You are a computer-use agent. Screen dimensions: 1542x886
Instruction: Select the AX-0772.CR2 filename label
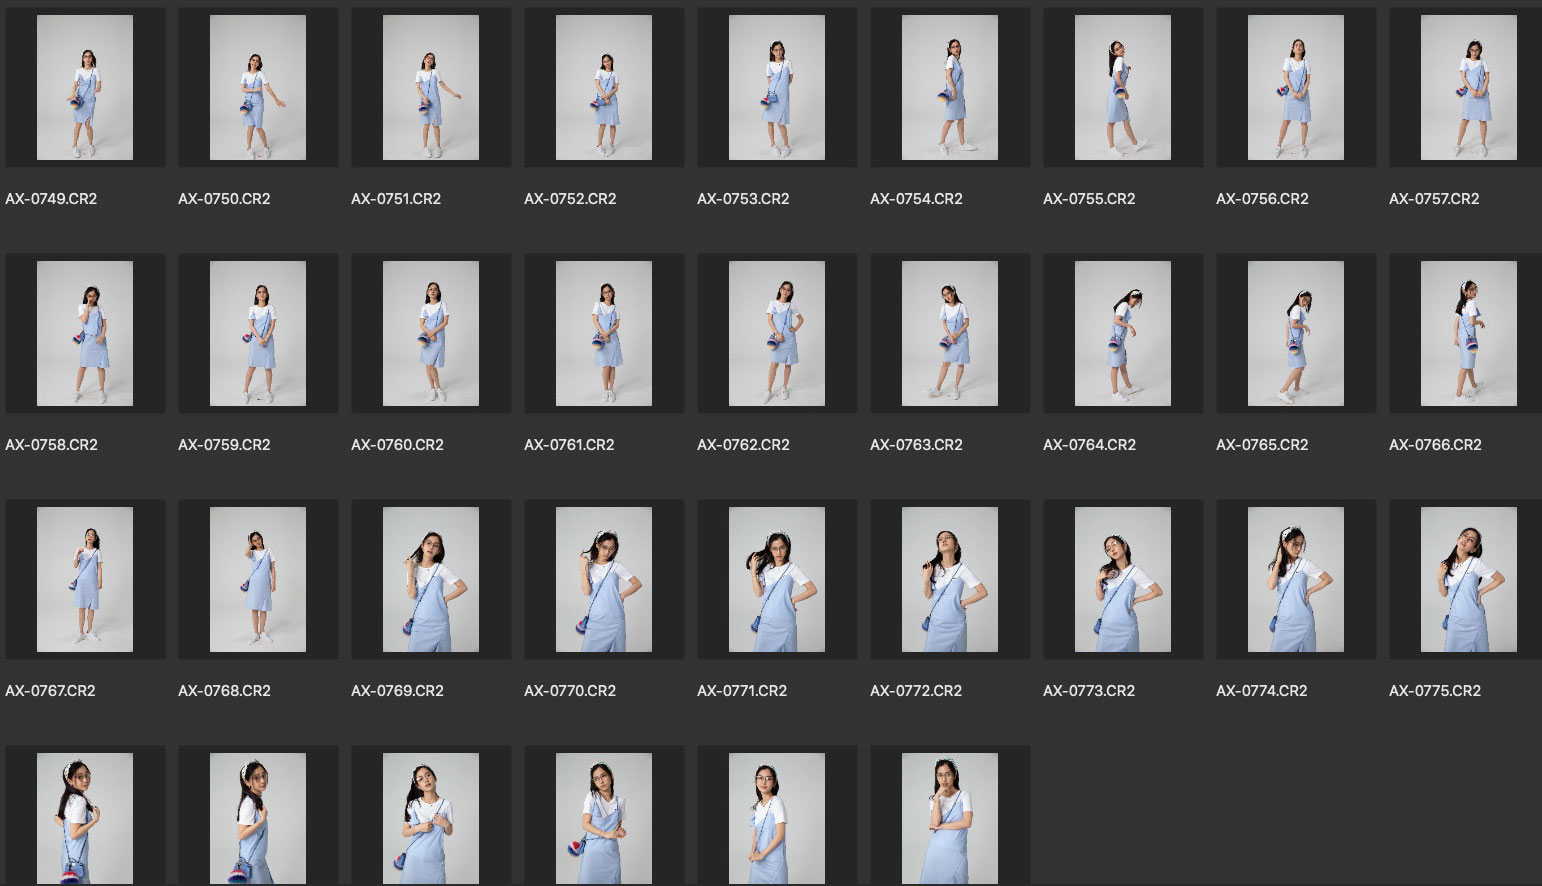coord(916,691)
